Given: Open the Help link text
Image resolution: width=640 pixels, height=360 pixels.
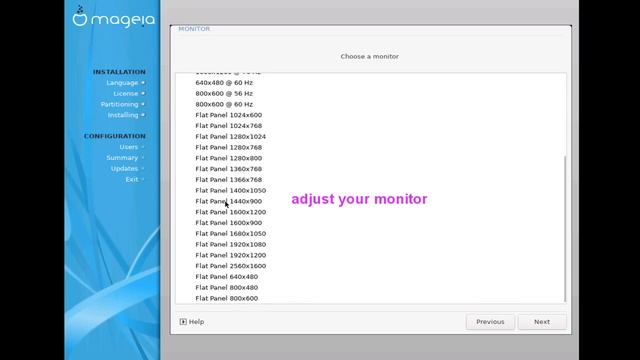Looking at the screenshot, I should 196,322.
